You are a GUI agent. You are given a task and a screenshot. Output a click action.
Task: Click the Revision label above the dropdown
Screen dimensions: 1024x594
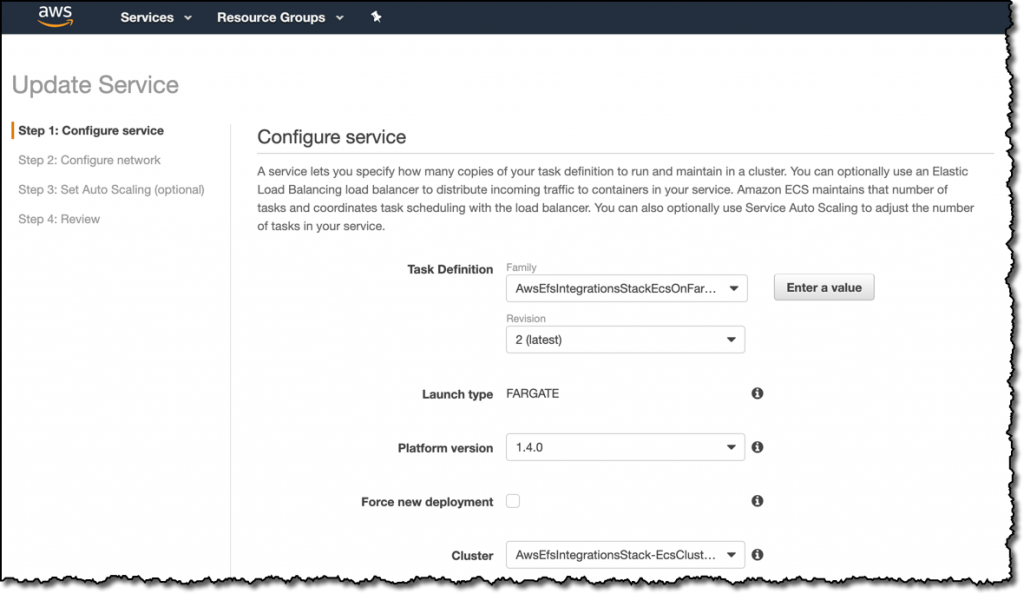526,319
